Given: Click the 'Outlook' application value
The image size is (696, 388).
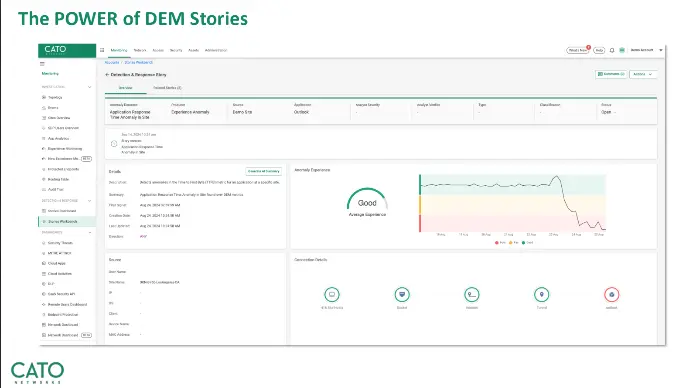Looking at the screenshot, I should [301, 112].
